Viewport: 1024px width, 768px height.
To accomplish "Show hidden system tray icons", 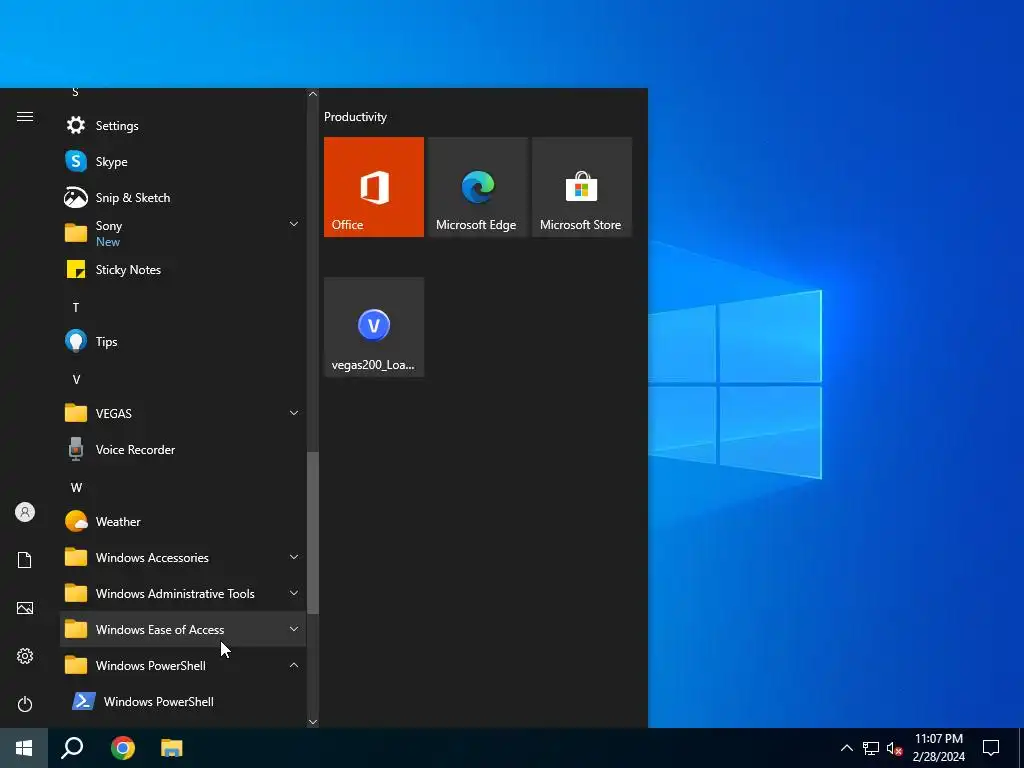I will click(846, 748).
